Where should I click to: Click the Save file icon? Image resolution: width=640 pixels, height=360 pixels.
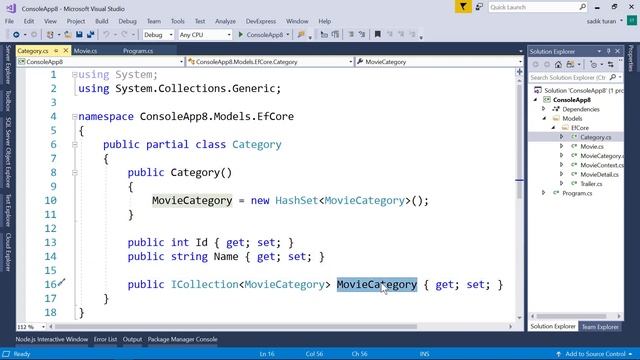tap(79, 35)
